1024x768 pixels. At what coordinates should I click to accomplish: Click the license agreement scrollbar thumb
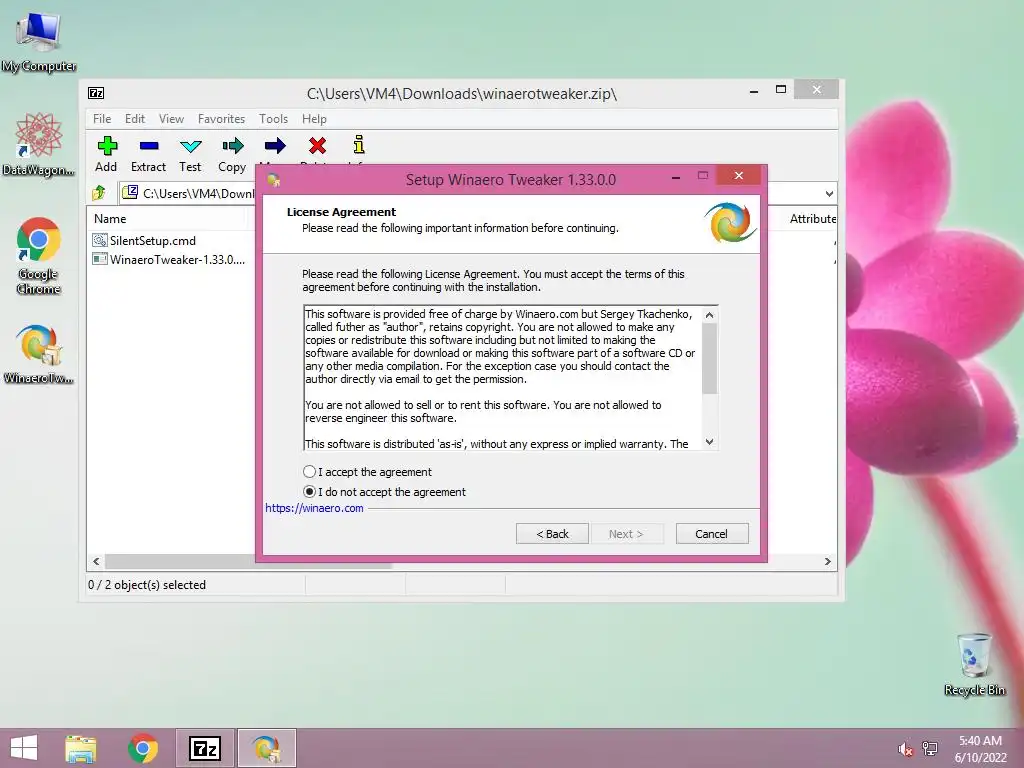point(710,358)
